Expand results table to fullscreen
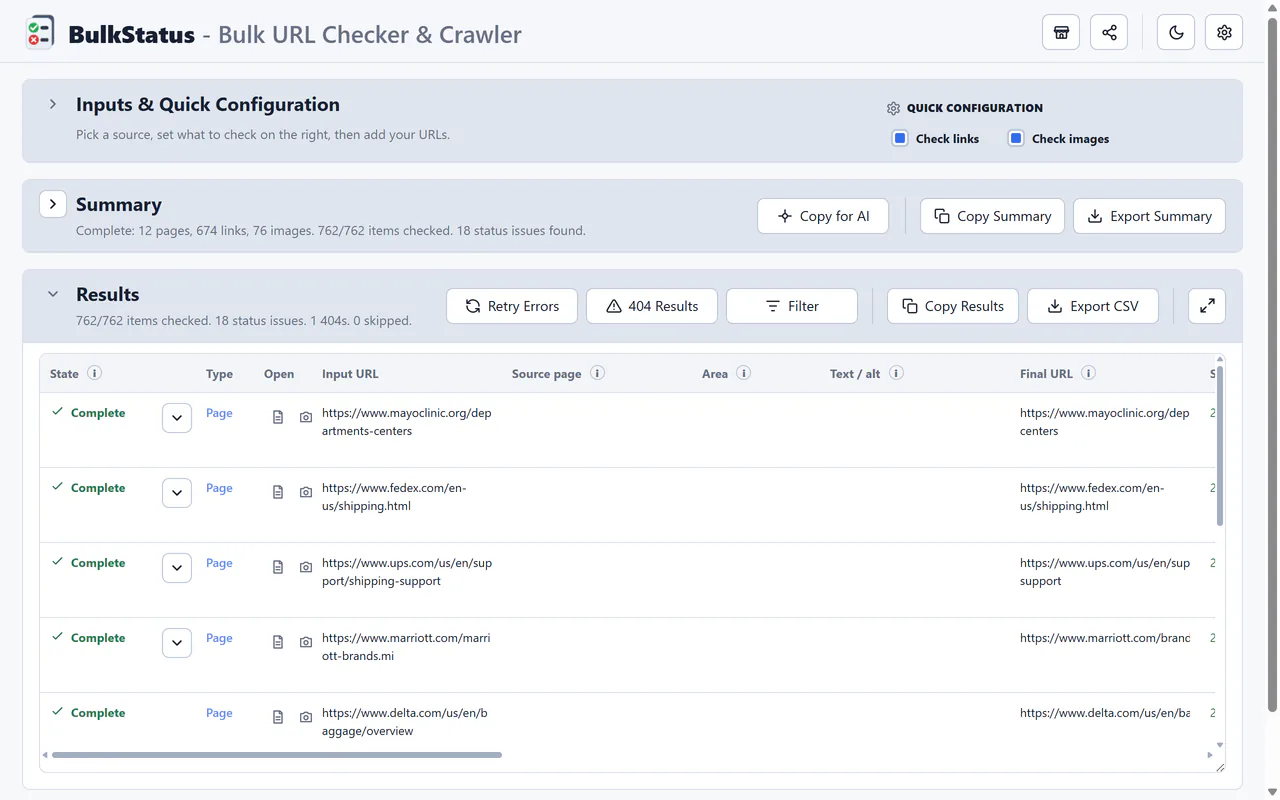The width and height of the screenshot is (1280, 800). tap(1207, 306)
